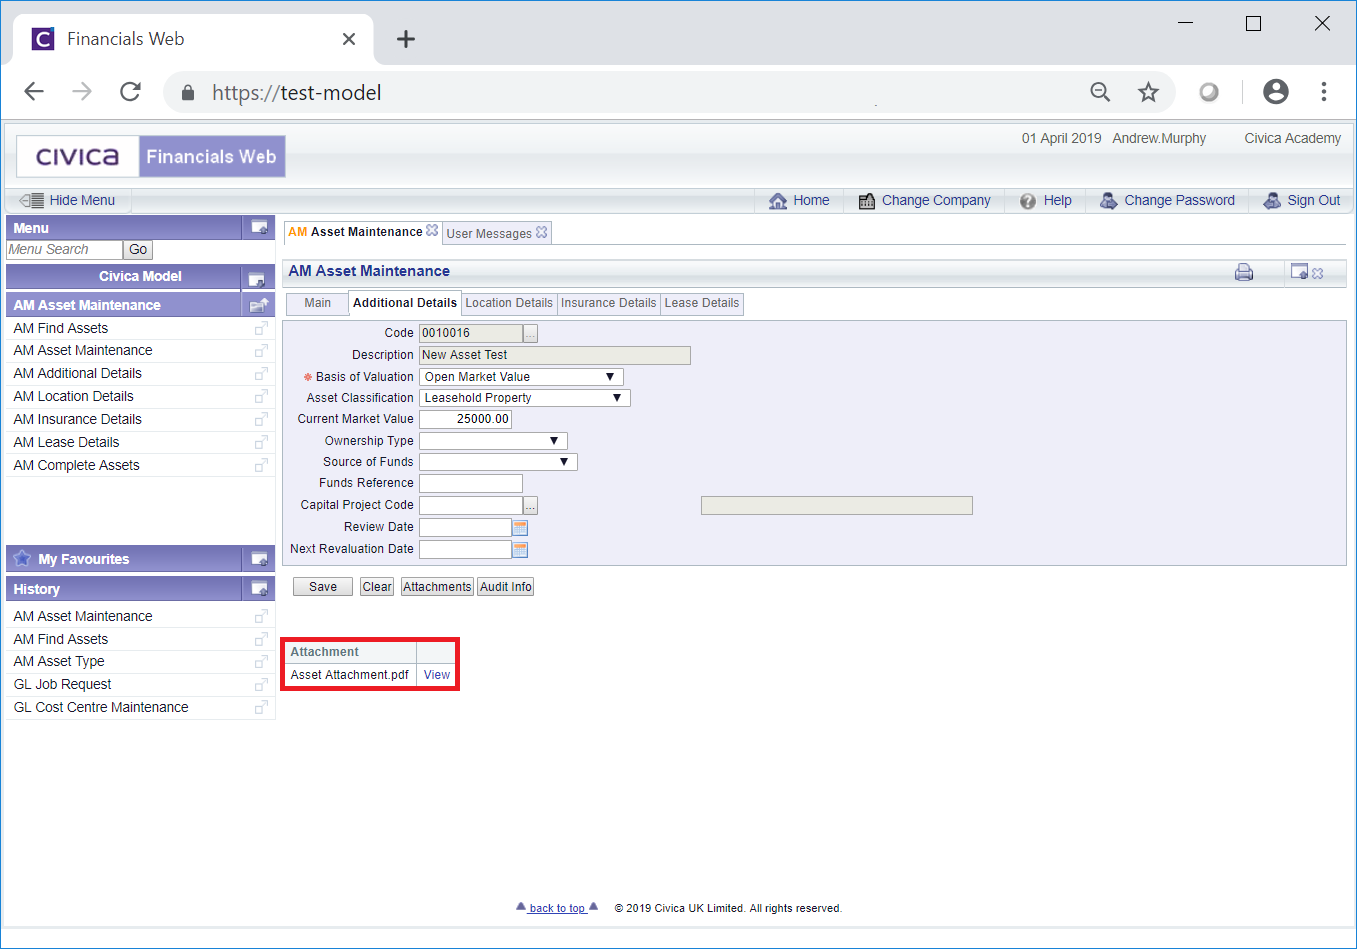Click the Menu panel header icon

click(x=259, y=228)
